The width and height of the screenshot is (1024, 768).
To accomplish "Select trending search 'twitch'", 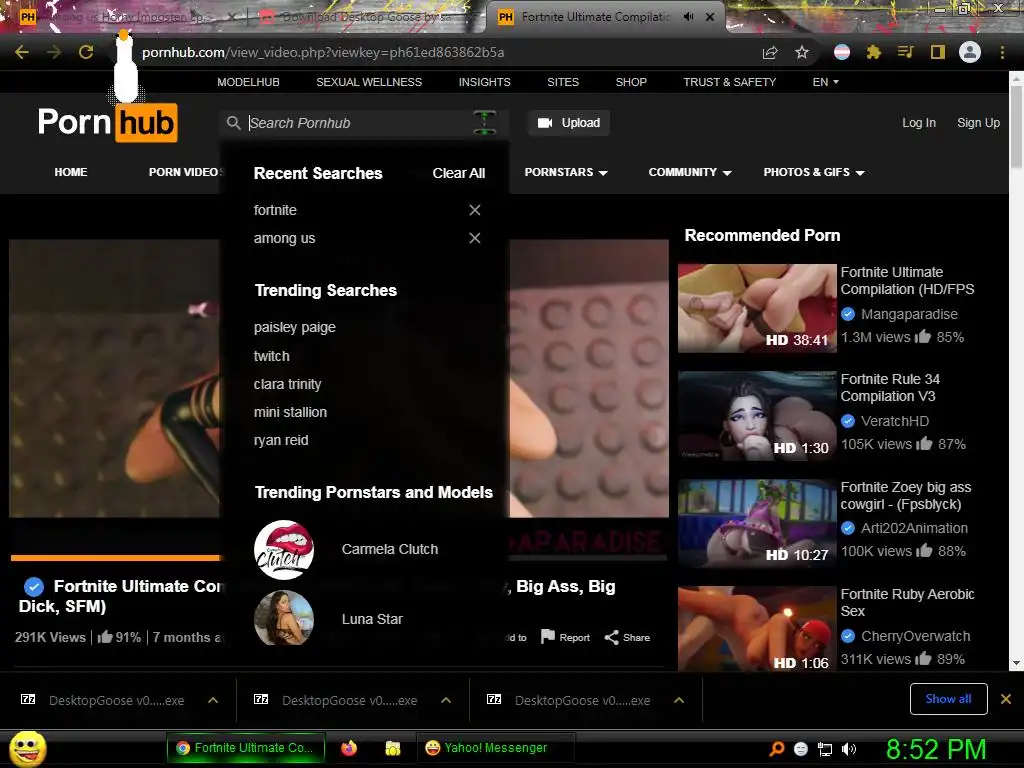I will pyautogui.click(x=271, y=356).
